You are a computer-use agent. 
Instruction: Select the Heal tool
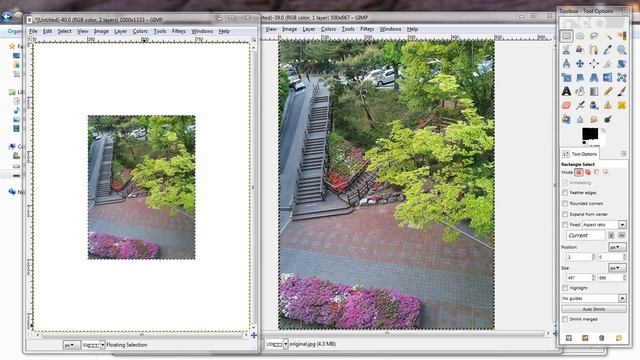pos(622,105)
